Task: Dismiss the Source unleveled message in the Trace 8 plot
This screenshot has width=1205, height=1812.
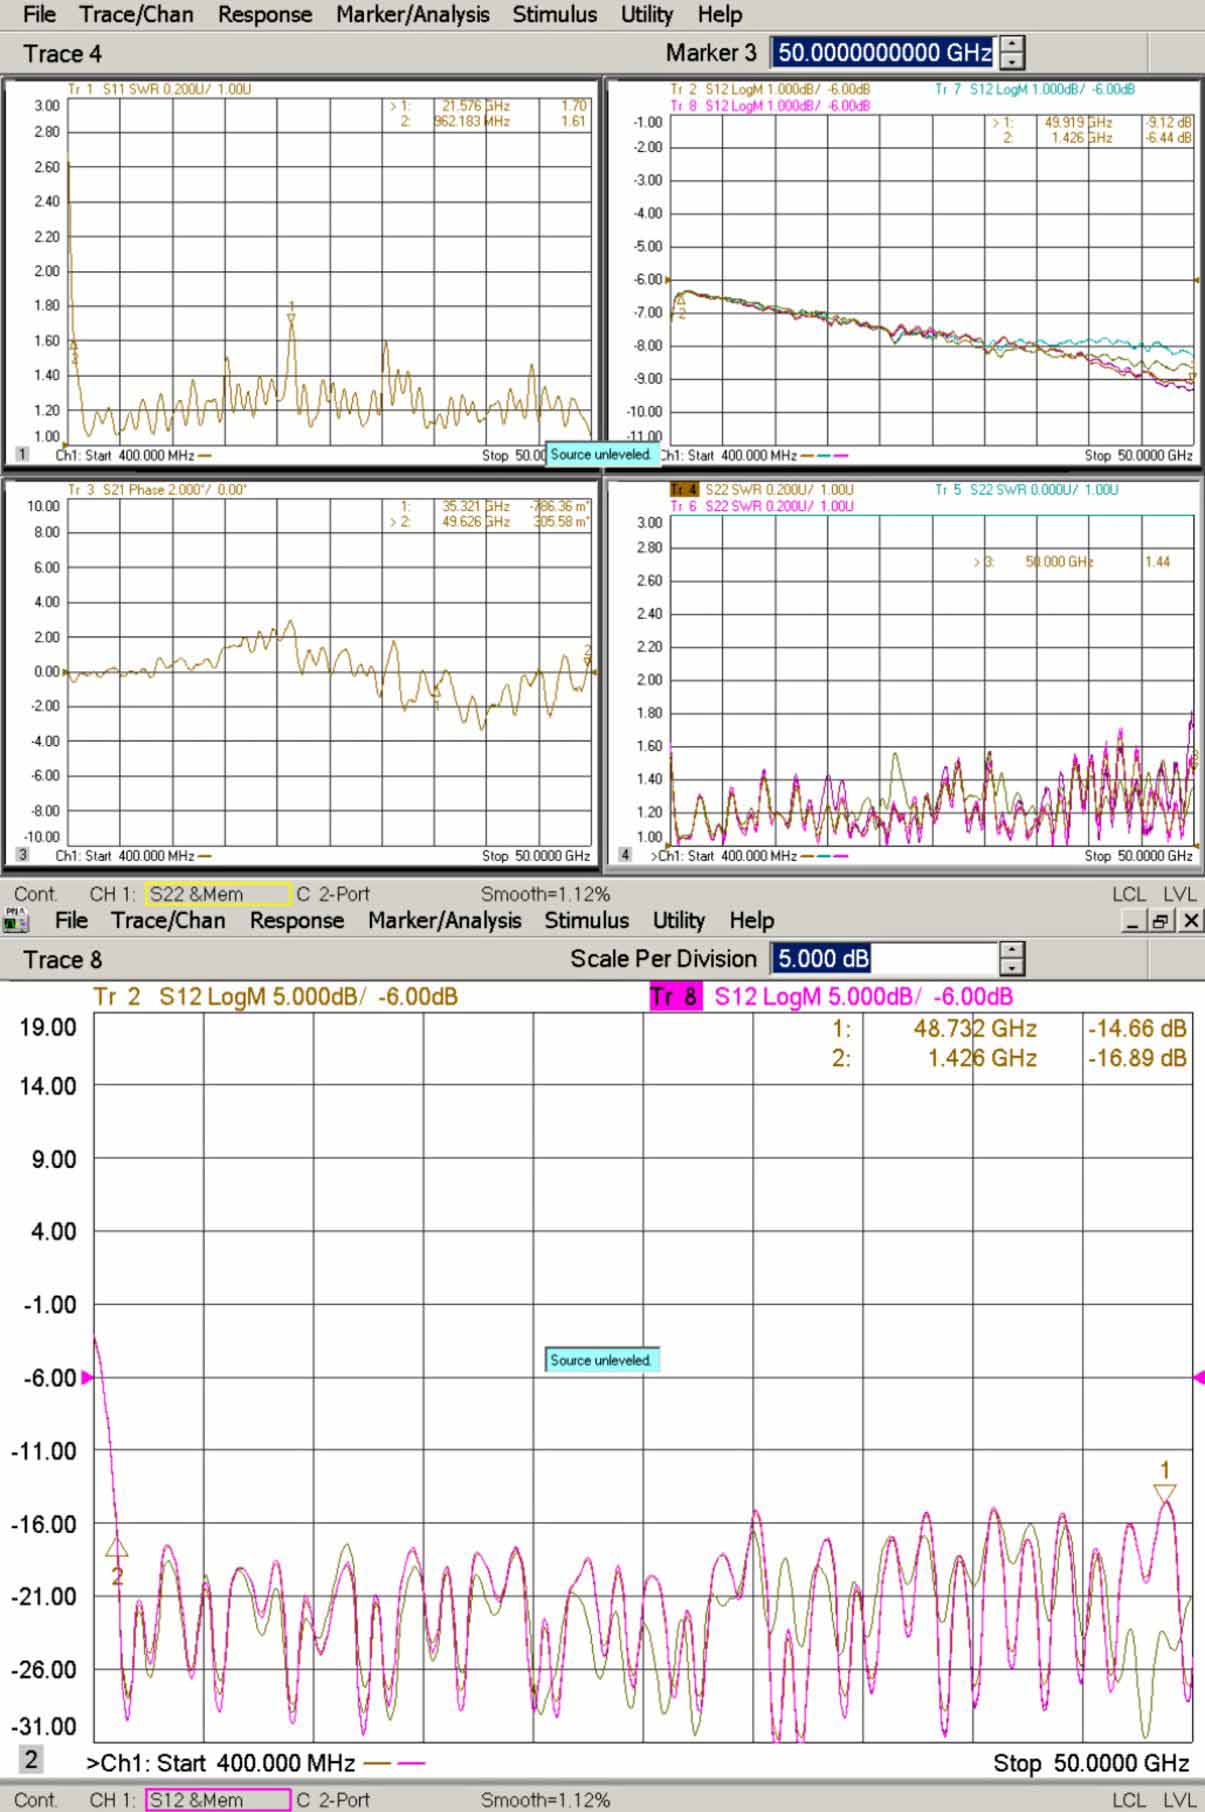Action: (x=601, y=1360)
